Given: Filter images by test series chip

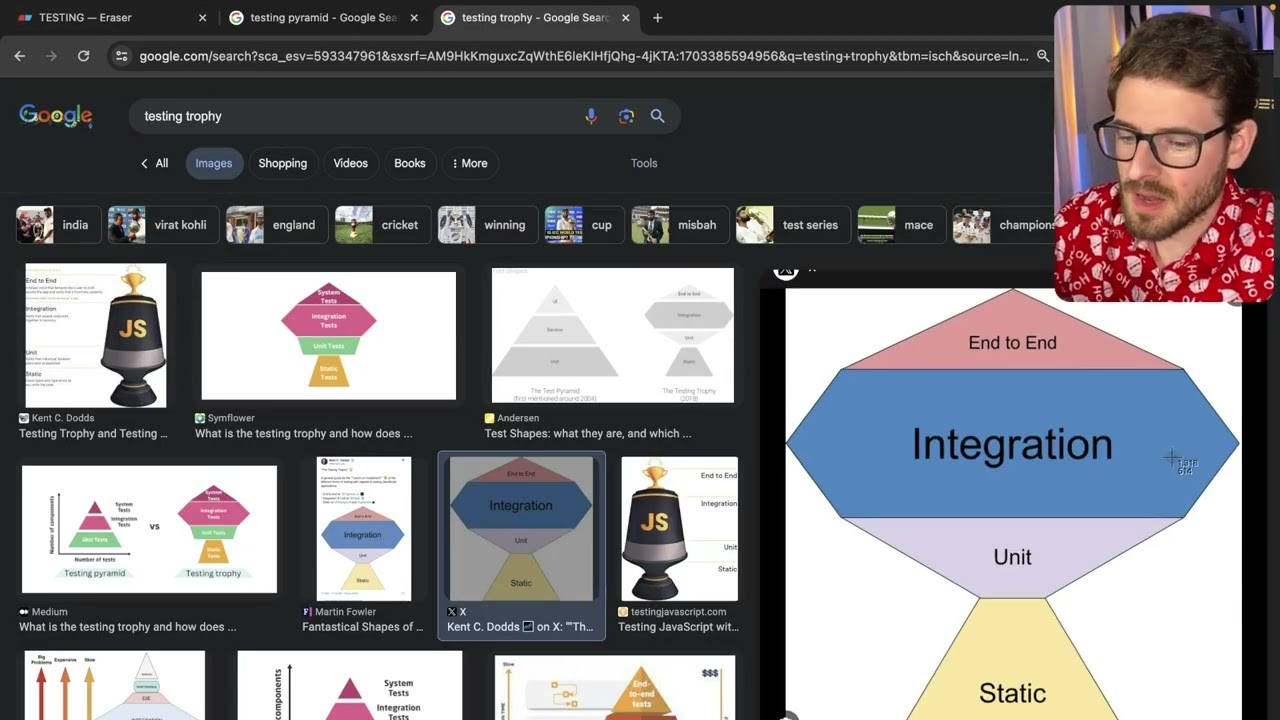Looking at the screenshot, I should tap(792, 225).
